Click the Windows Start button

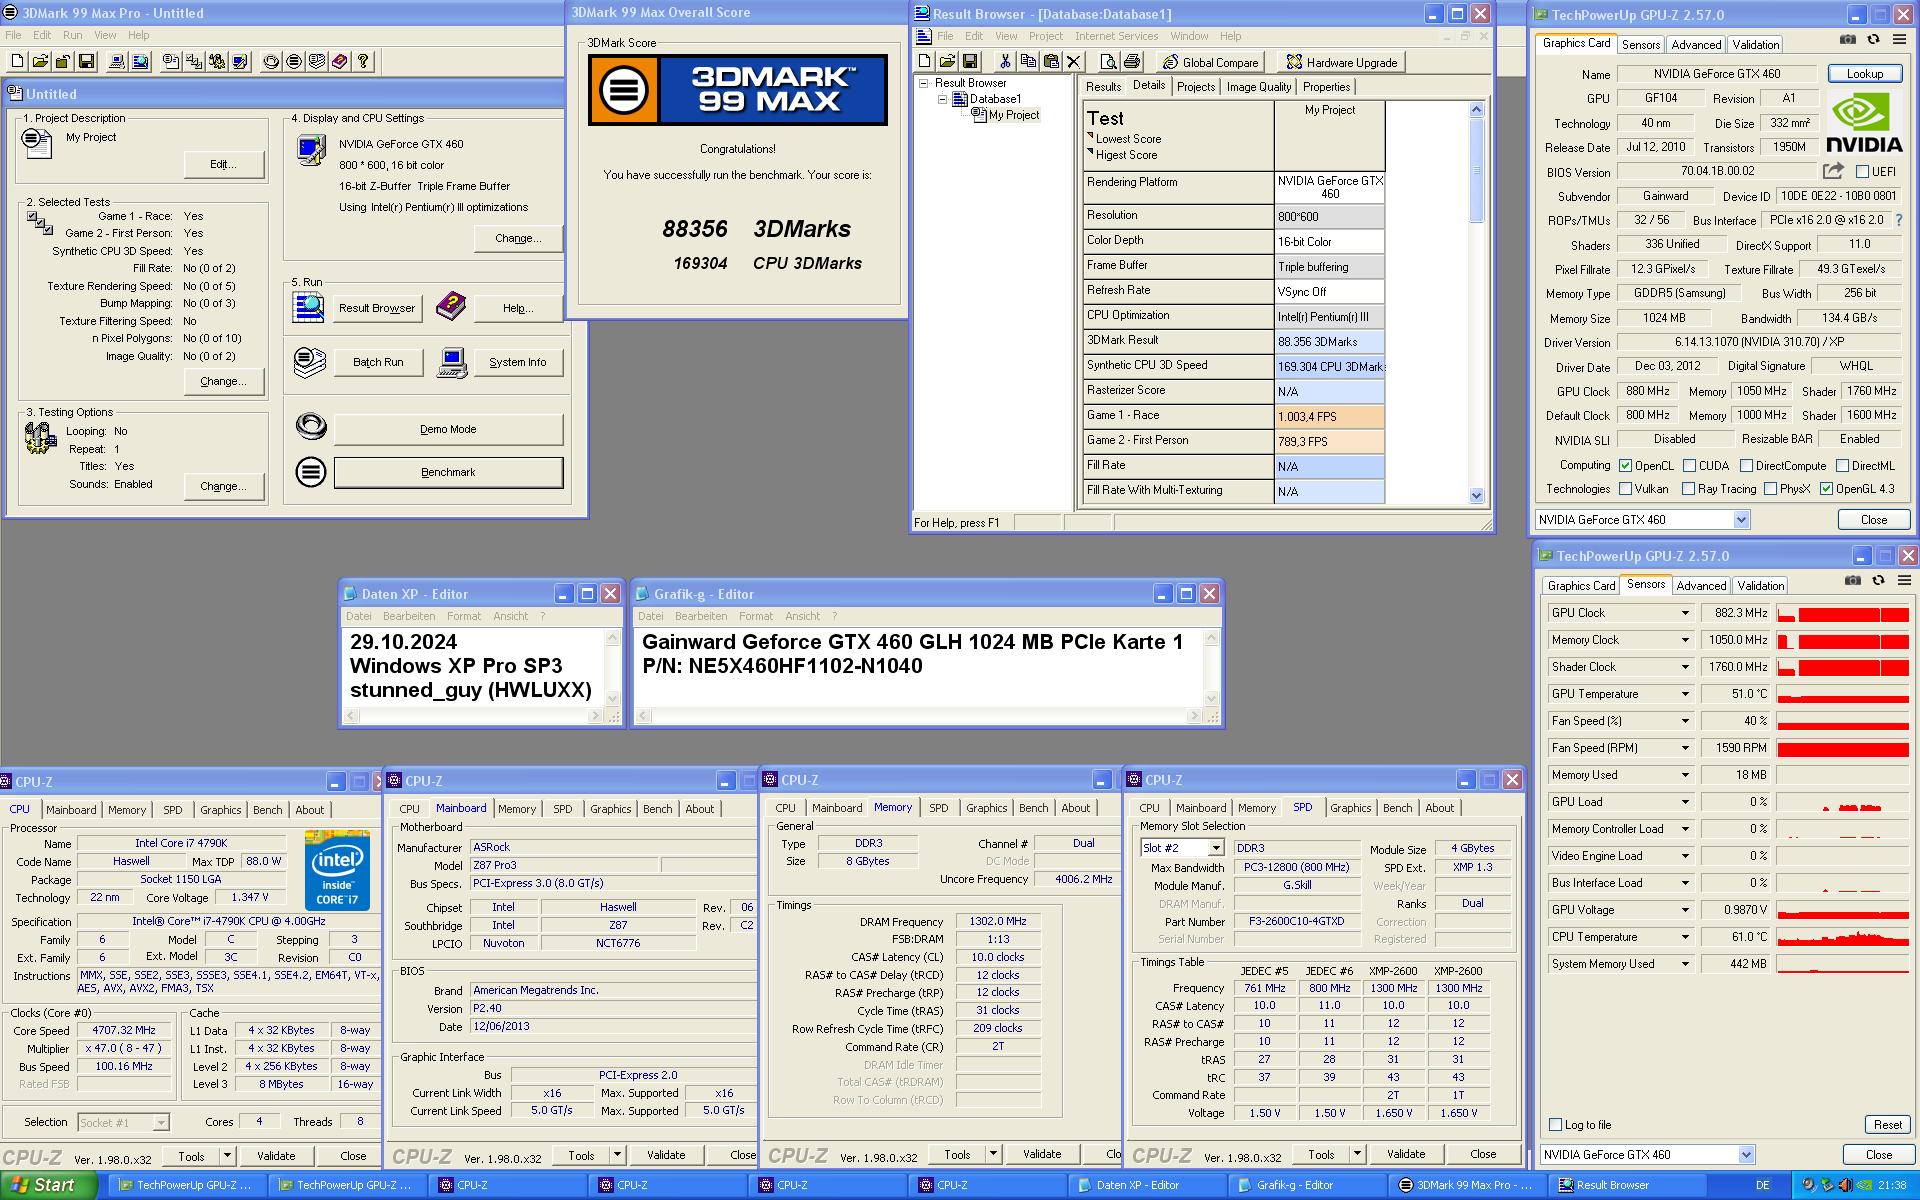click(48, 1185)
